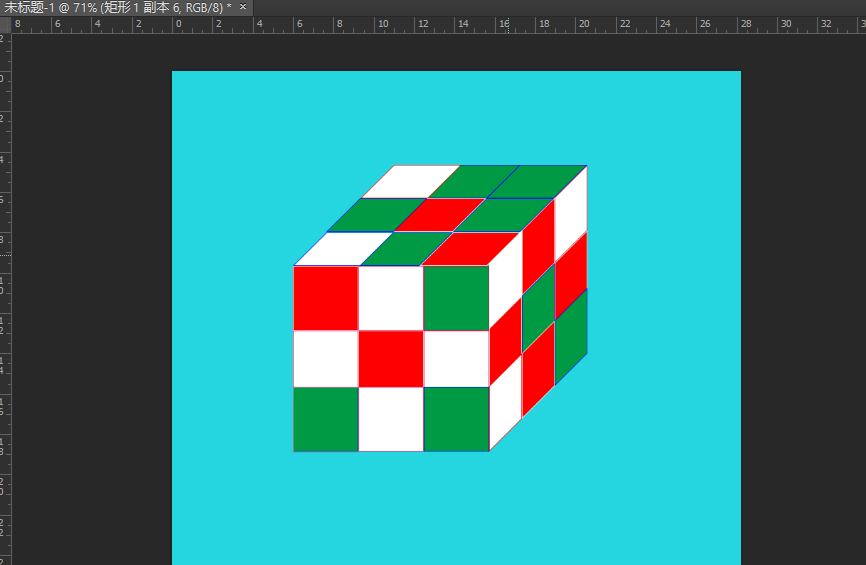Click bottom-left green square on cube front face
The width and height of the screenshot is (866, 565).
(326, 419)
